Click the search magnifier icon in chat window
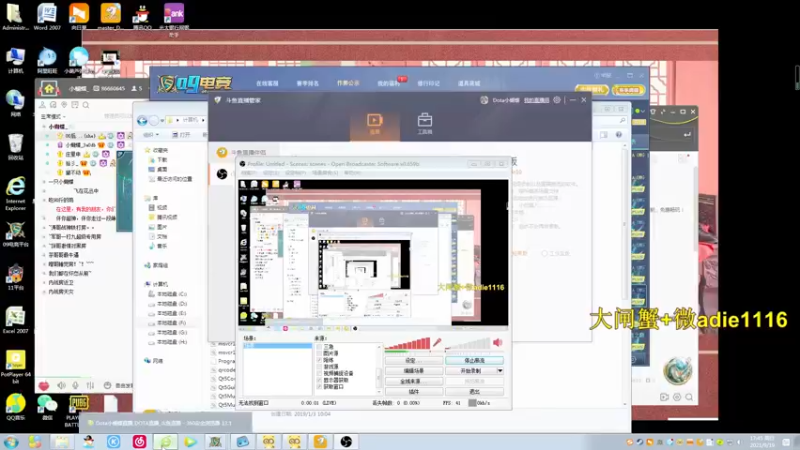The height and width of the screenshot is (450, 800). click(x=86, y=105)
